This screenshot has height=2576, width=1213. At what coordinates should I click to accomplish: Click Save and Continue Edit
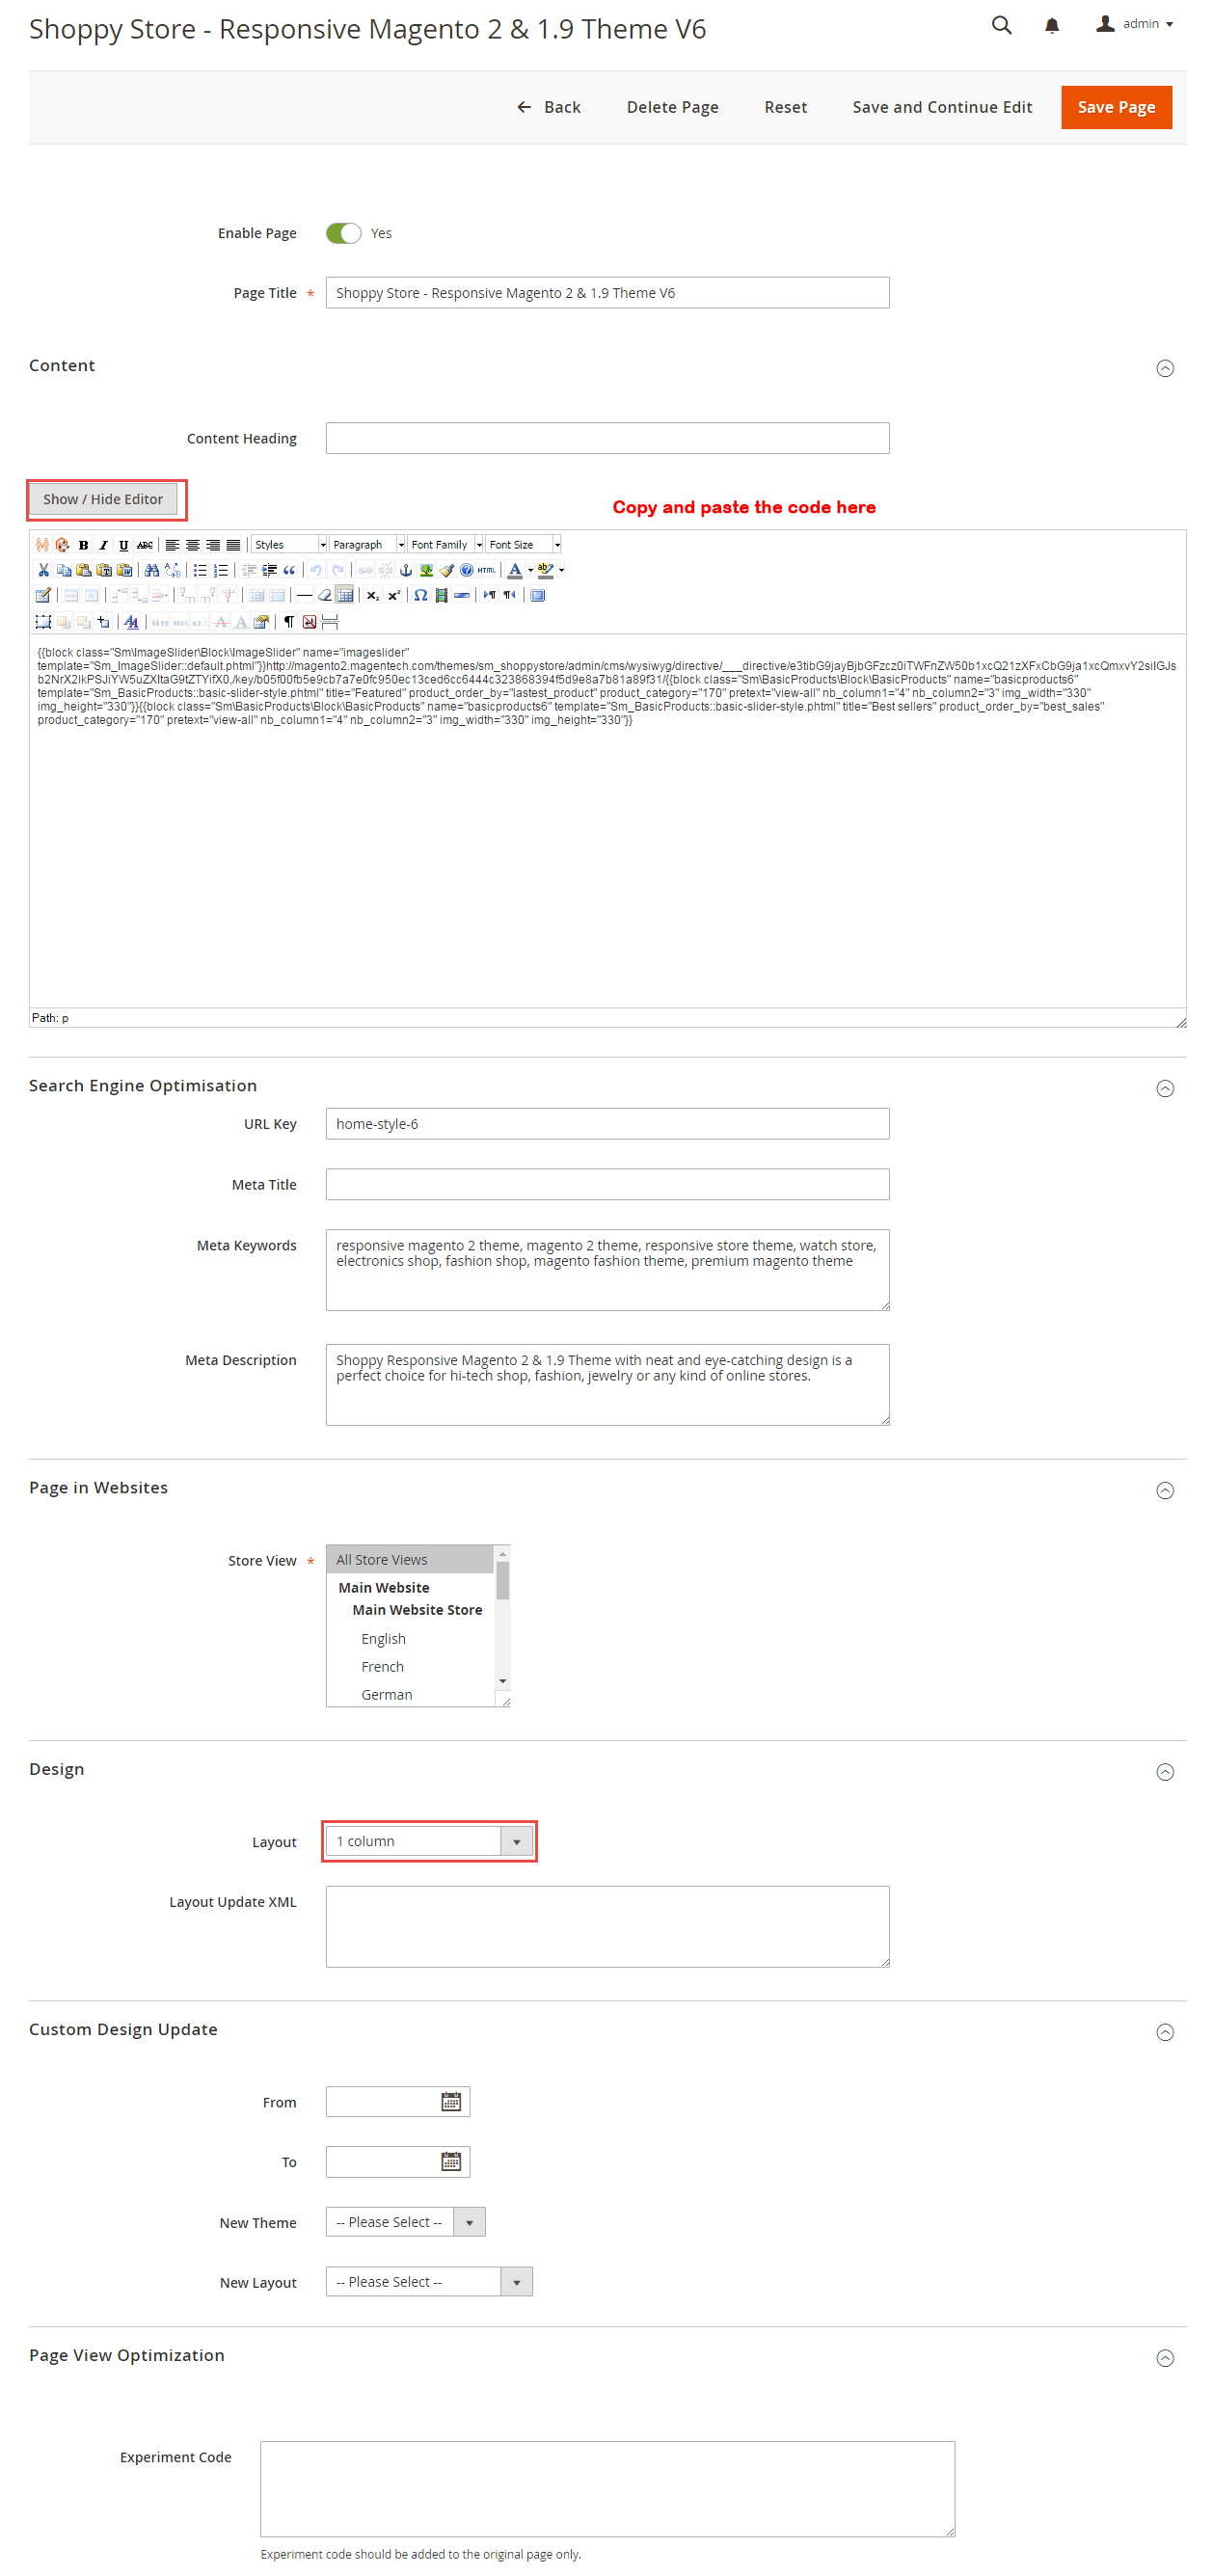(941, 107)
